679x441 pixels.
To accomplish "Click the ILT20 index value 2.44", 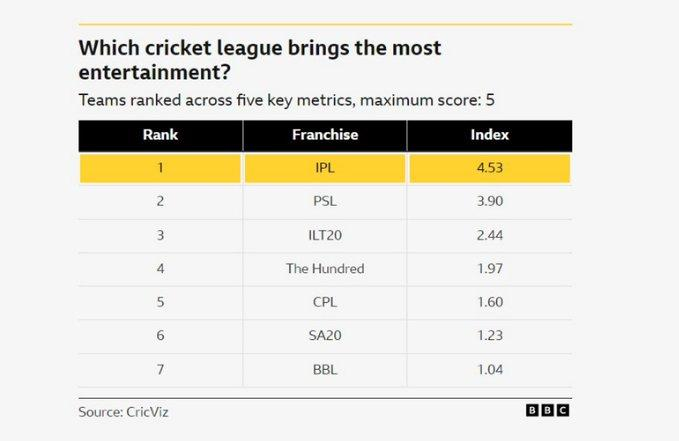I will point(489,235).
